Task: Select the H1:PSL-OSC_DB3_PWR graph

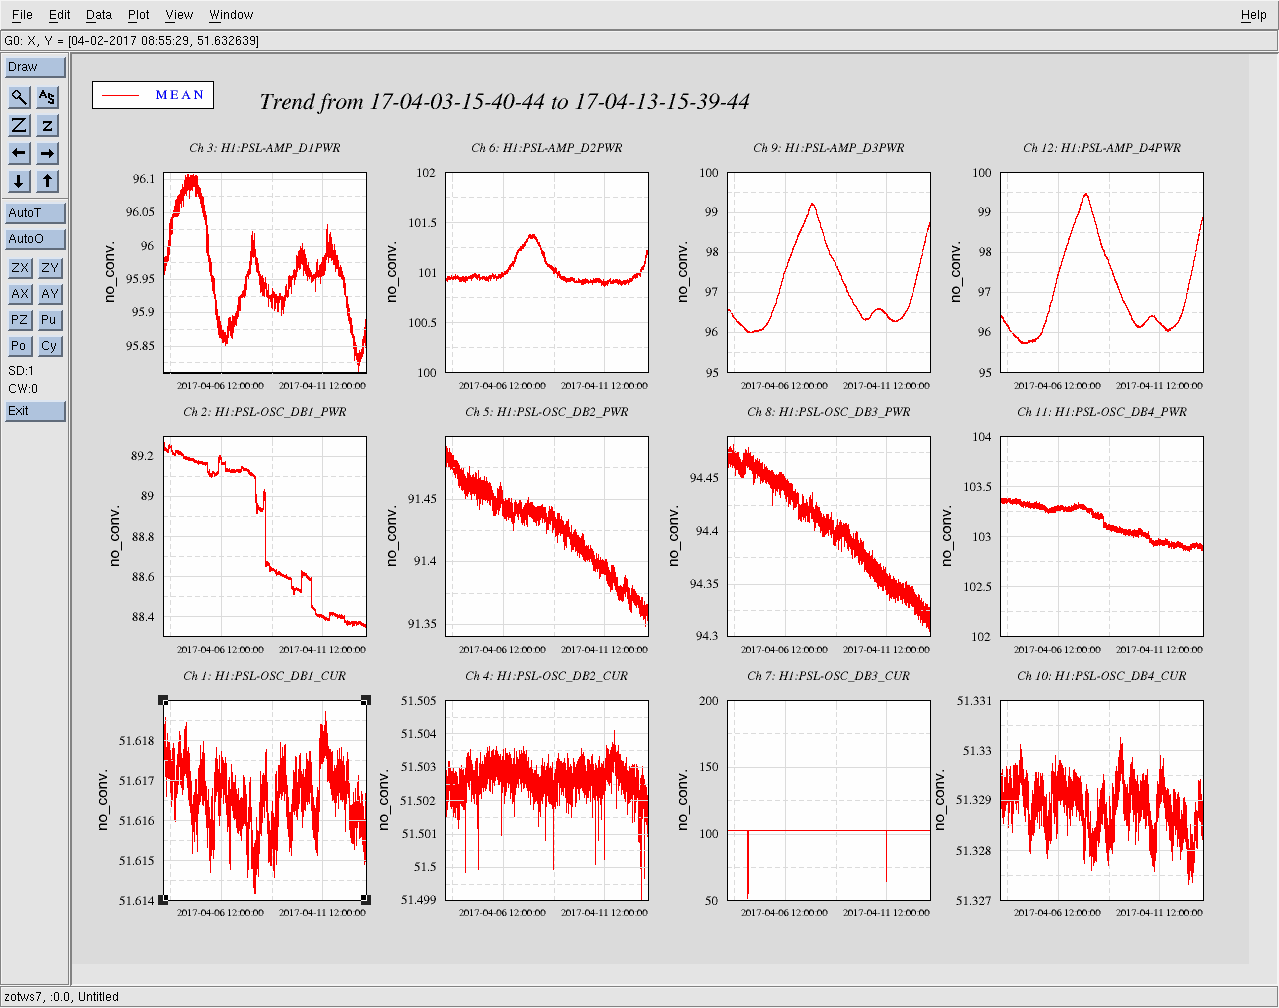Action: 829,537
